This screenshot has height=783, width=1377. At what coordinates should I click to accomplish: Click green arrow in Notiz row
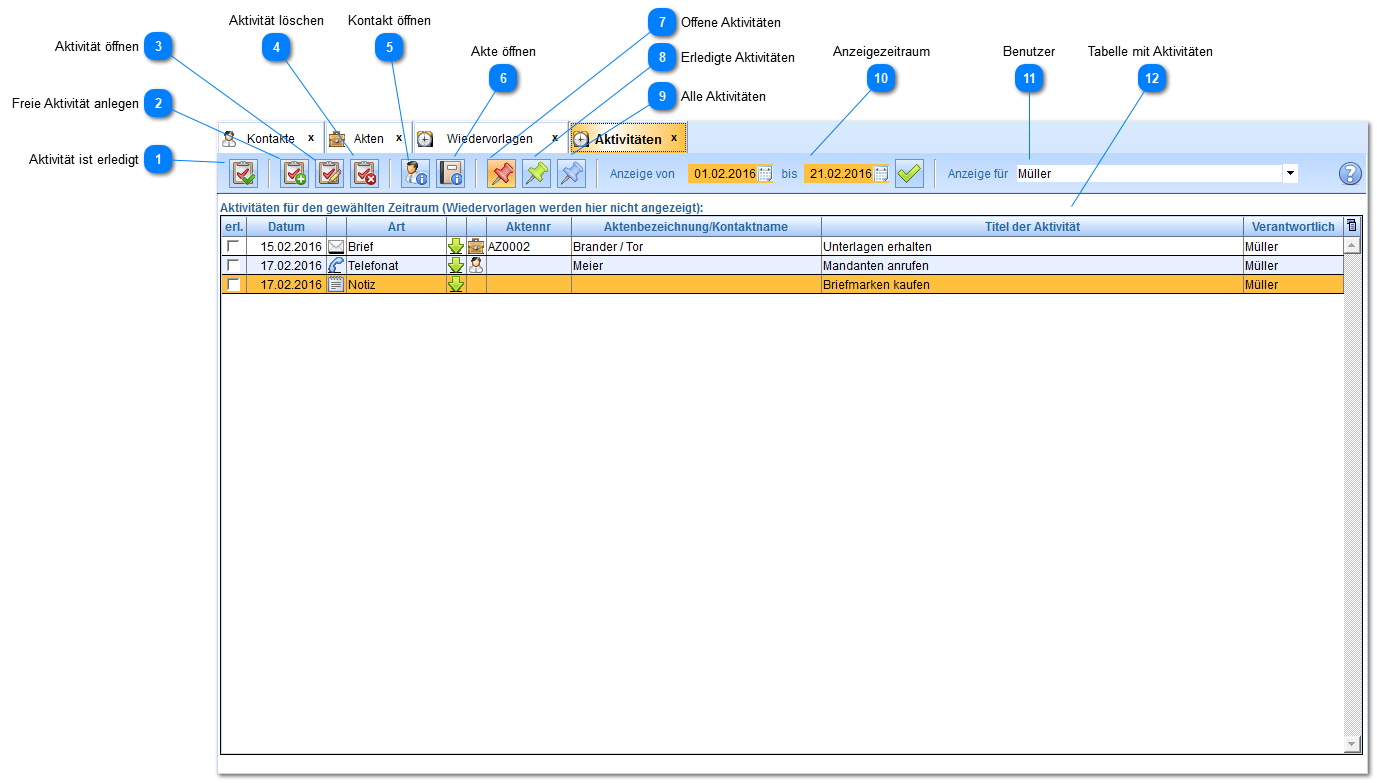[456, 284]
